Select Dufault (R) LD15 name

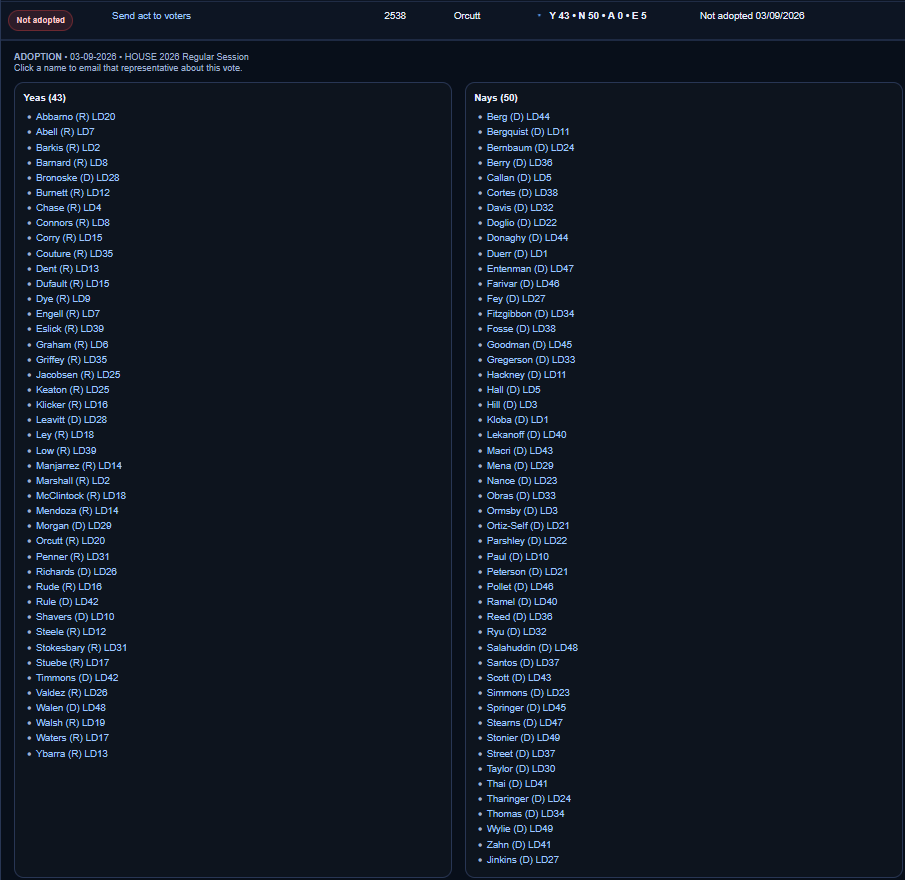(x=73, y=284)
